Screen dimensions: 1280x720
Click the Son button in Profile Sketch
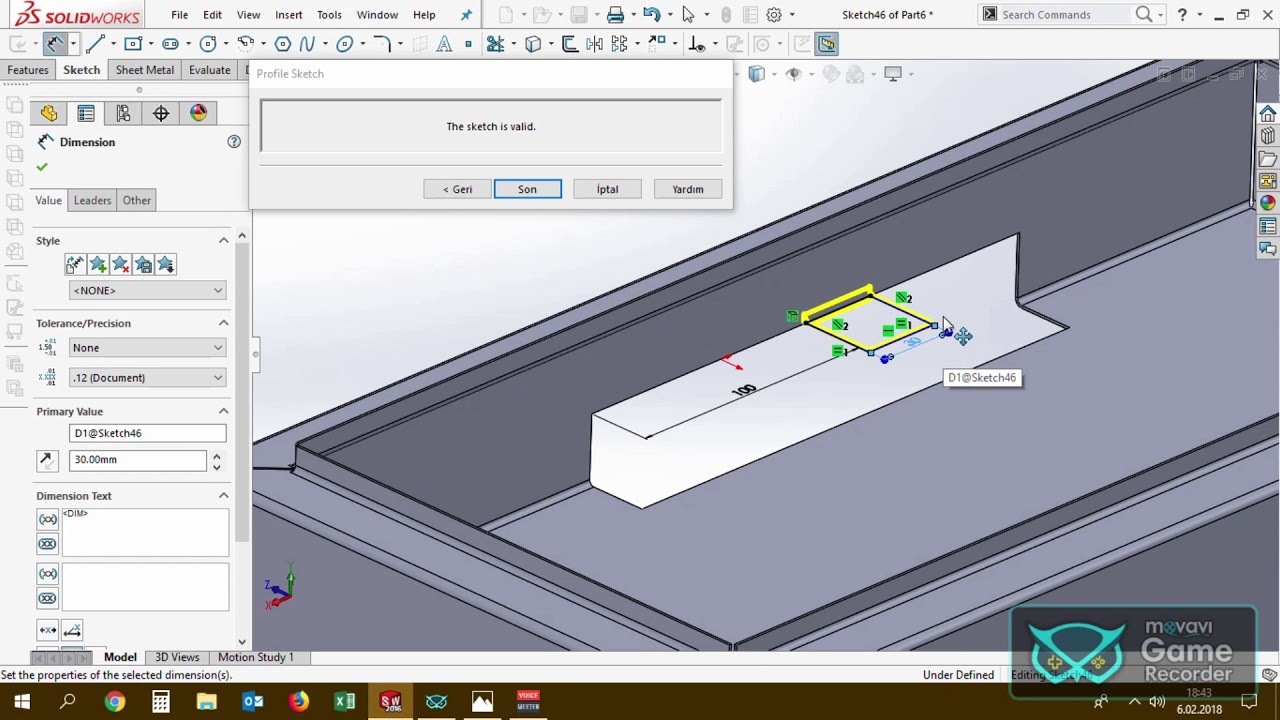527,189
